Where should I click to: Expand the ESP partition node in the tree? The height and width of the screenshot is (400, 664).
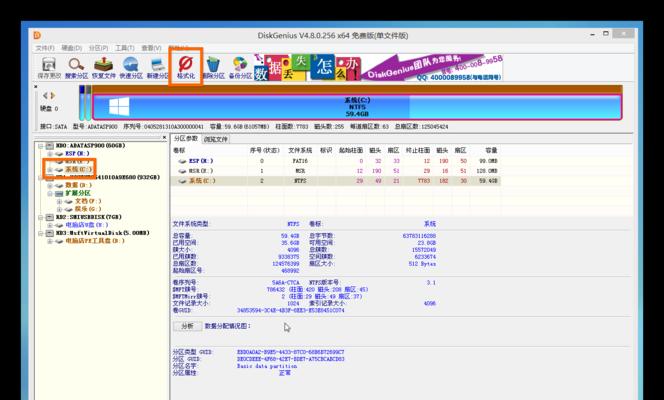pyautogui.click(x=50, y=154)
